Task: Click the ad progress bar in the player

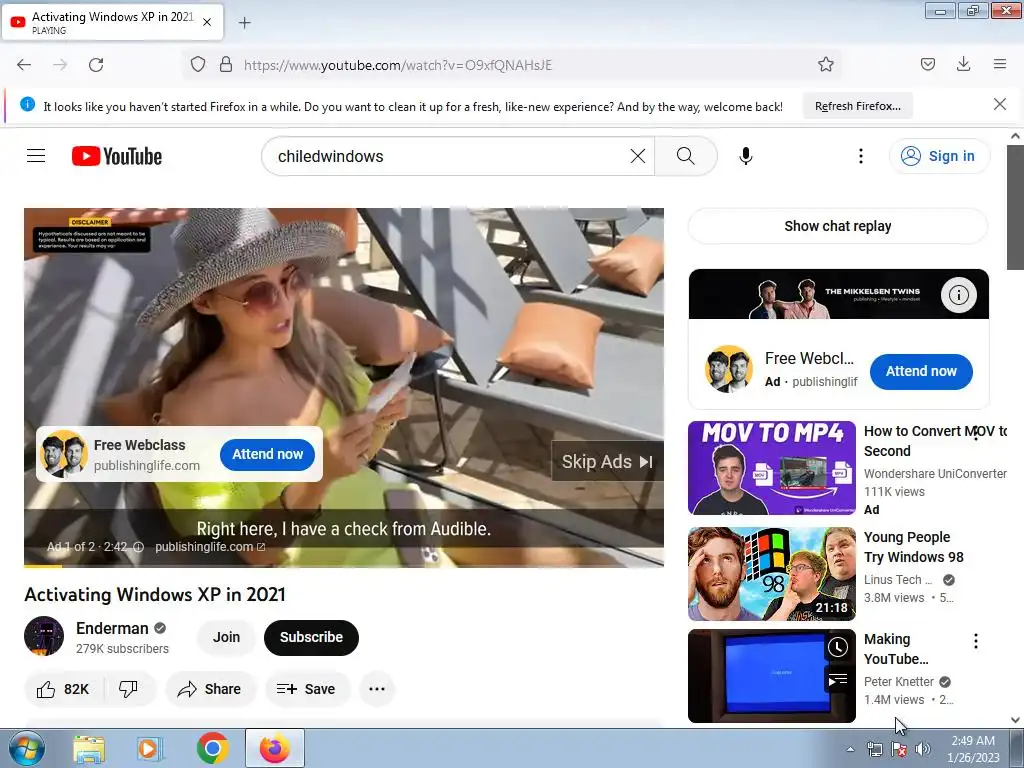Action: tap(344, 566)
